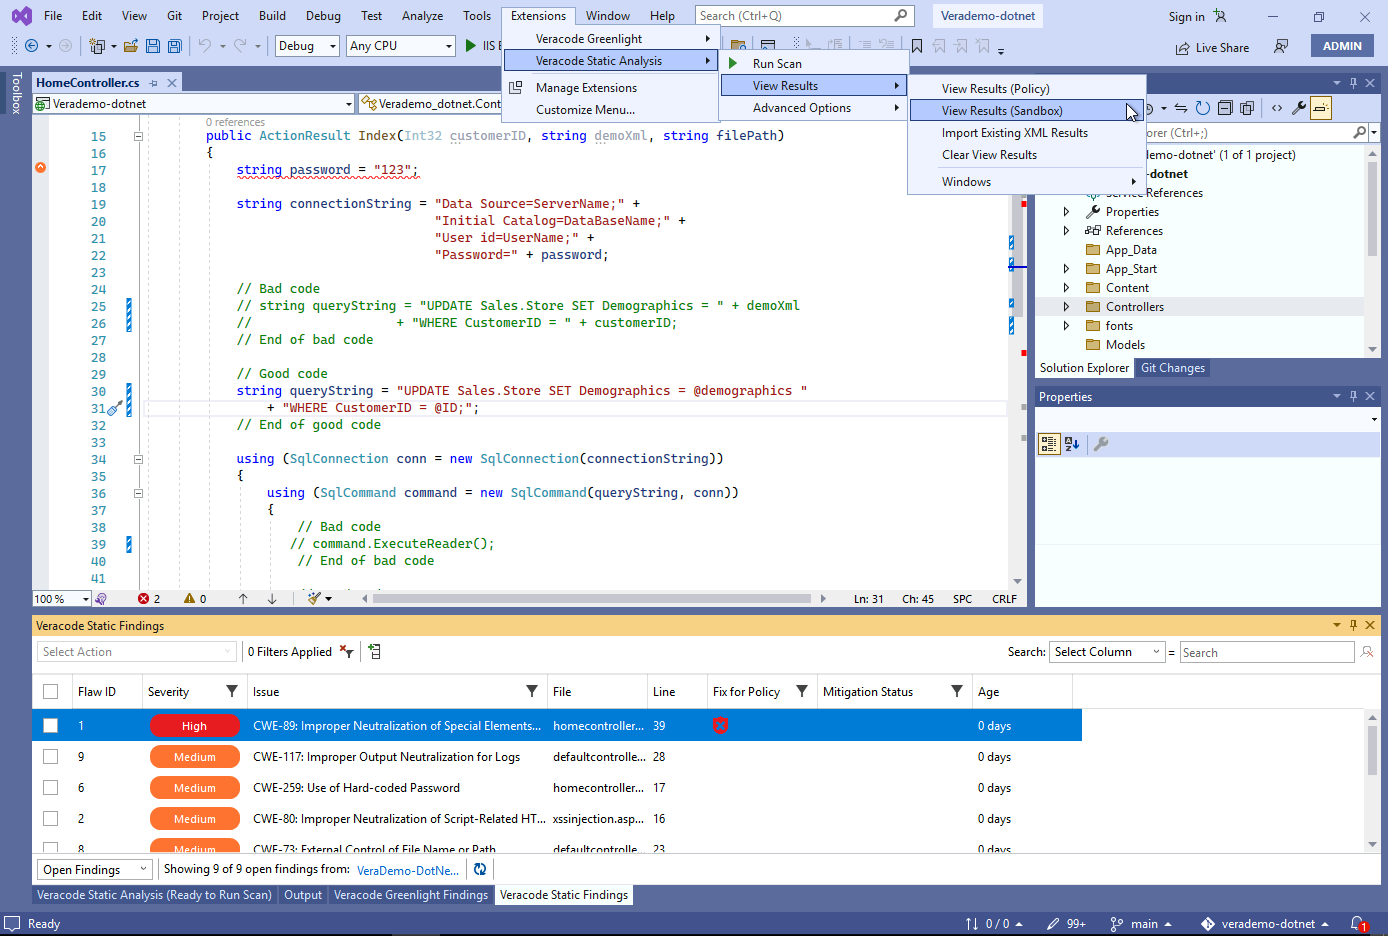Click the Clear Filters icon in Veracode findings
1388x936 pixels.
tap(346, 652)
